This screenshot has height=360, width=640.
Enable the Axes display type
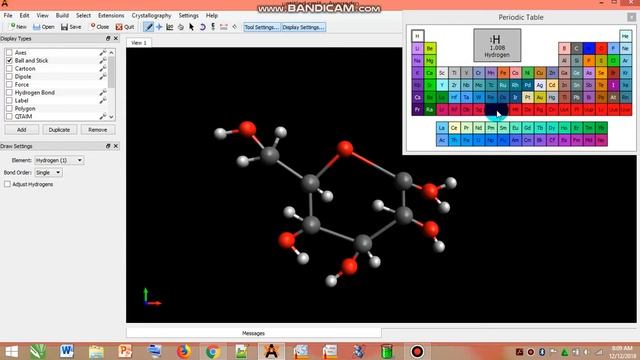pos(9,53)
